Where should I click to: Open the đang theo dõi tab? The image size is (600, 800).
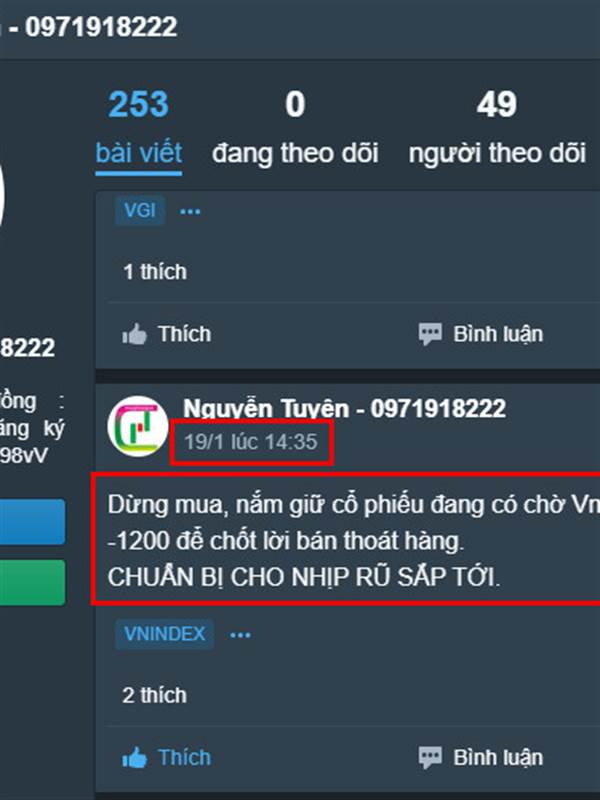pos(295,128)
